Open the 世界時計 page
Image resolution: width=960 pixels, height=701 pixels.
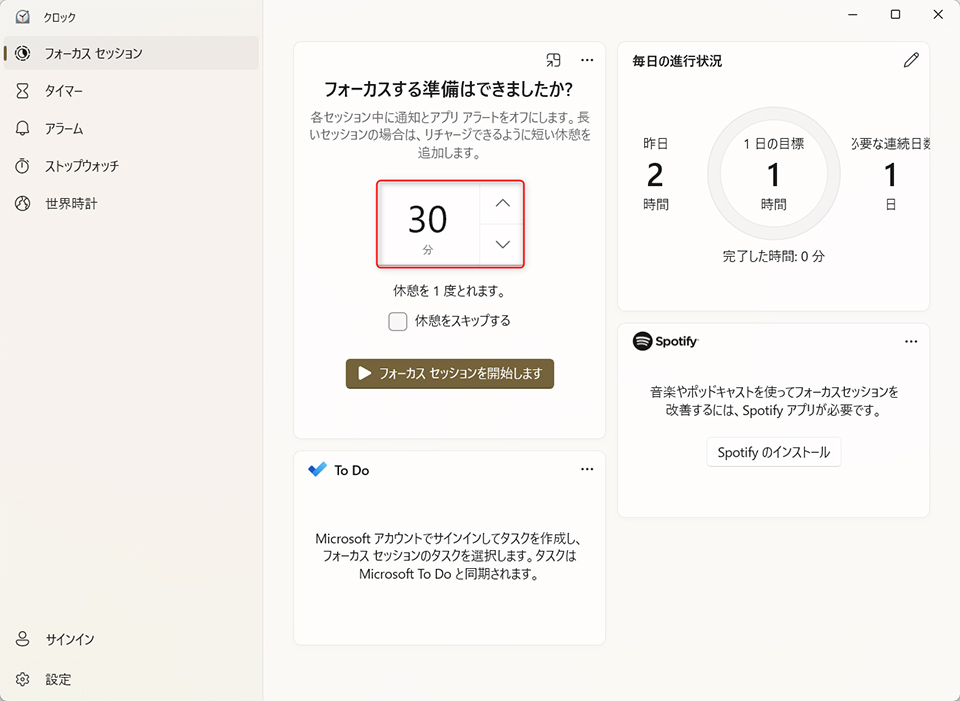tap(131, 203)
